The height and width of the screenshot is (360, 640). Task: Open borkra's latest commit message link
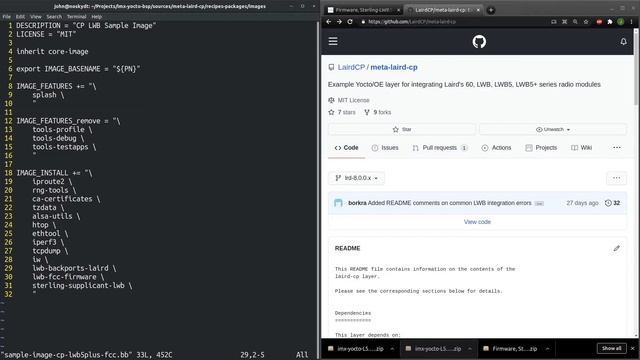pos(449,203)
